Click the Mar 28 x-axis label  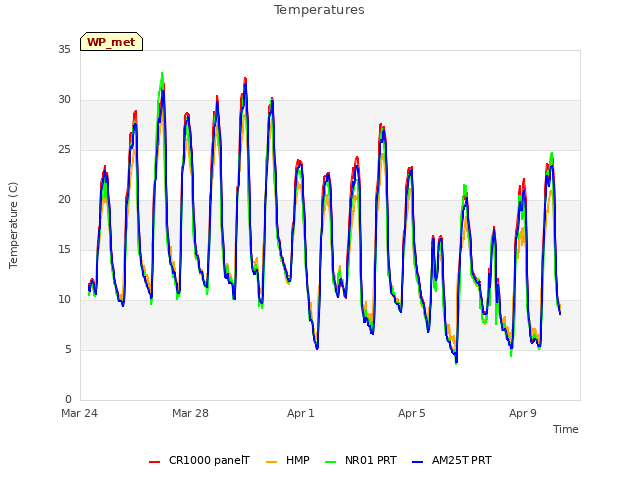click(x=190, y=413)
